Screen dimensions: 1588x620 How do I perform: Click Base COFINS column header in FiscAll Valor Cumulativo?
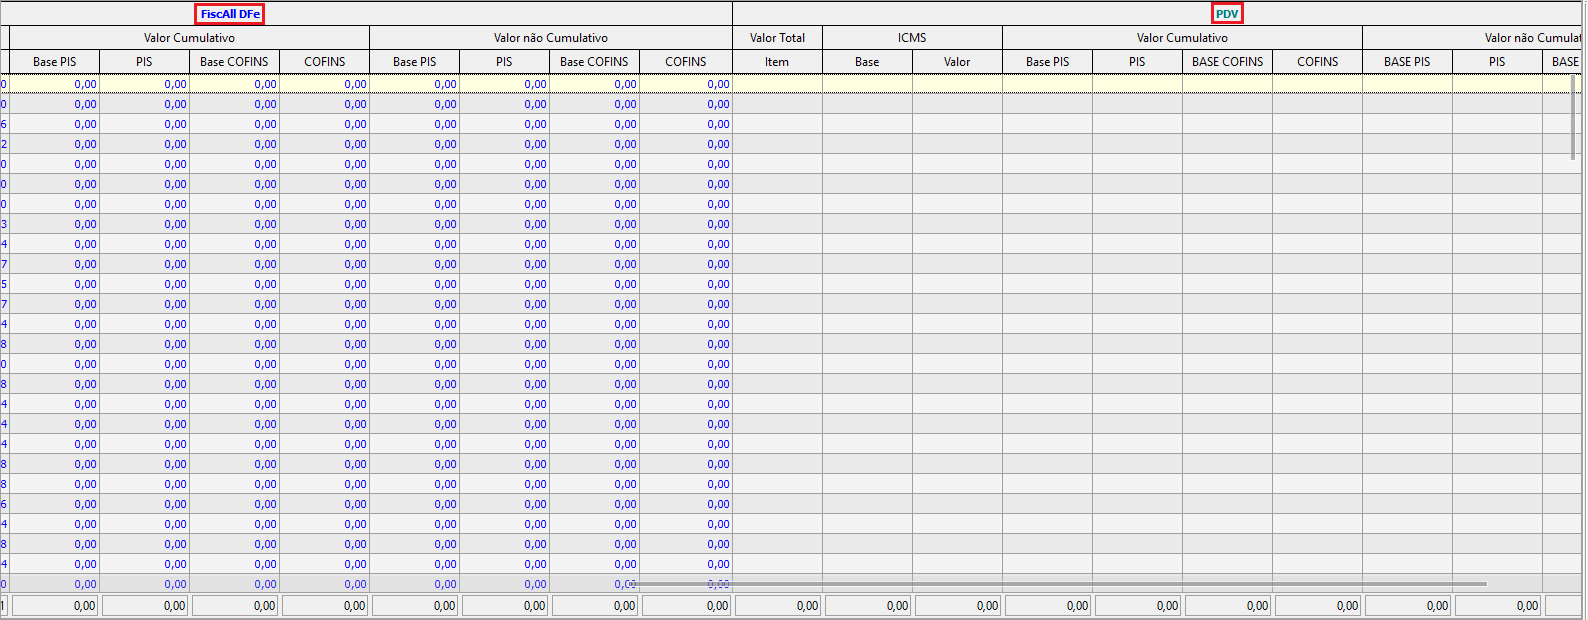[235, 62]
